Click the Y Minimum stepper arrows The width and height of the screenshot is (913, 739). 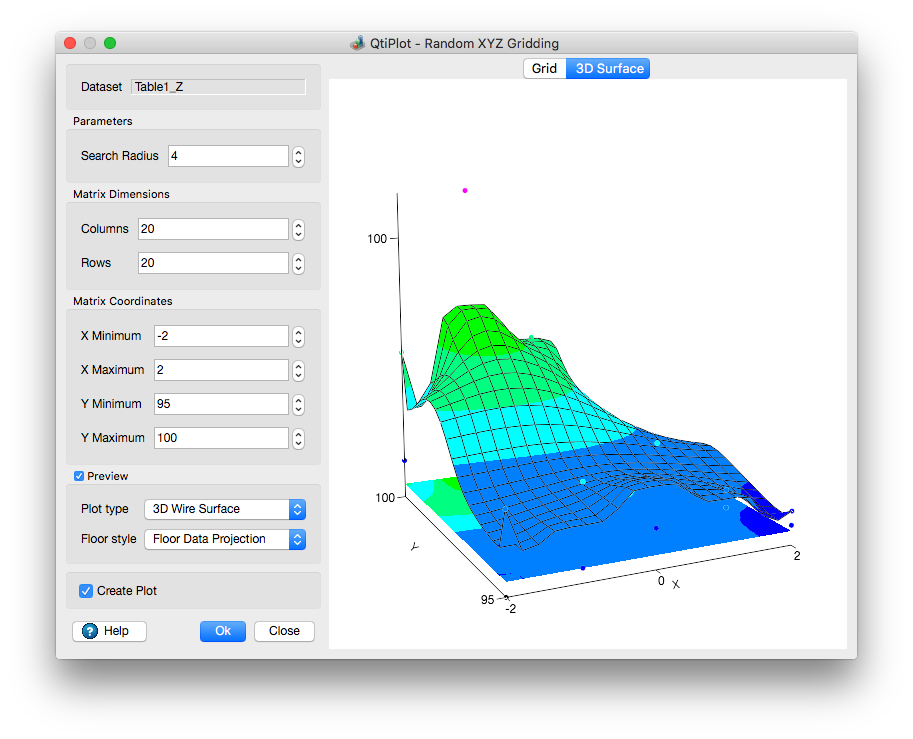tap(298, 404)
